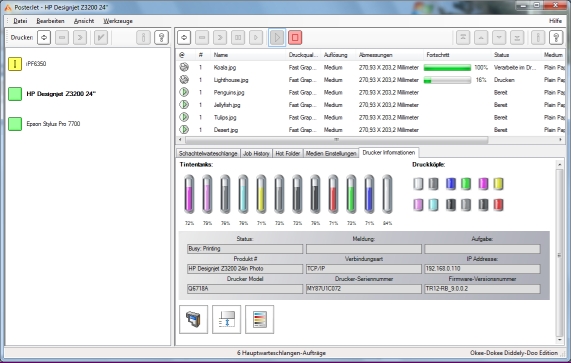
Task: Open the Werkzeuge menu
Action: pos(118,21)
